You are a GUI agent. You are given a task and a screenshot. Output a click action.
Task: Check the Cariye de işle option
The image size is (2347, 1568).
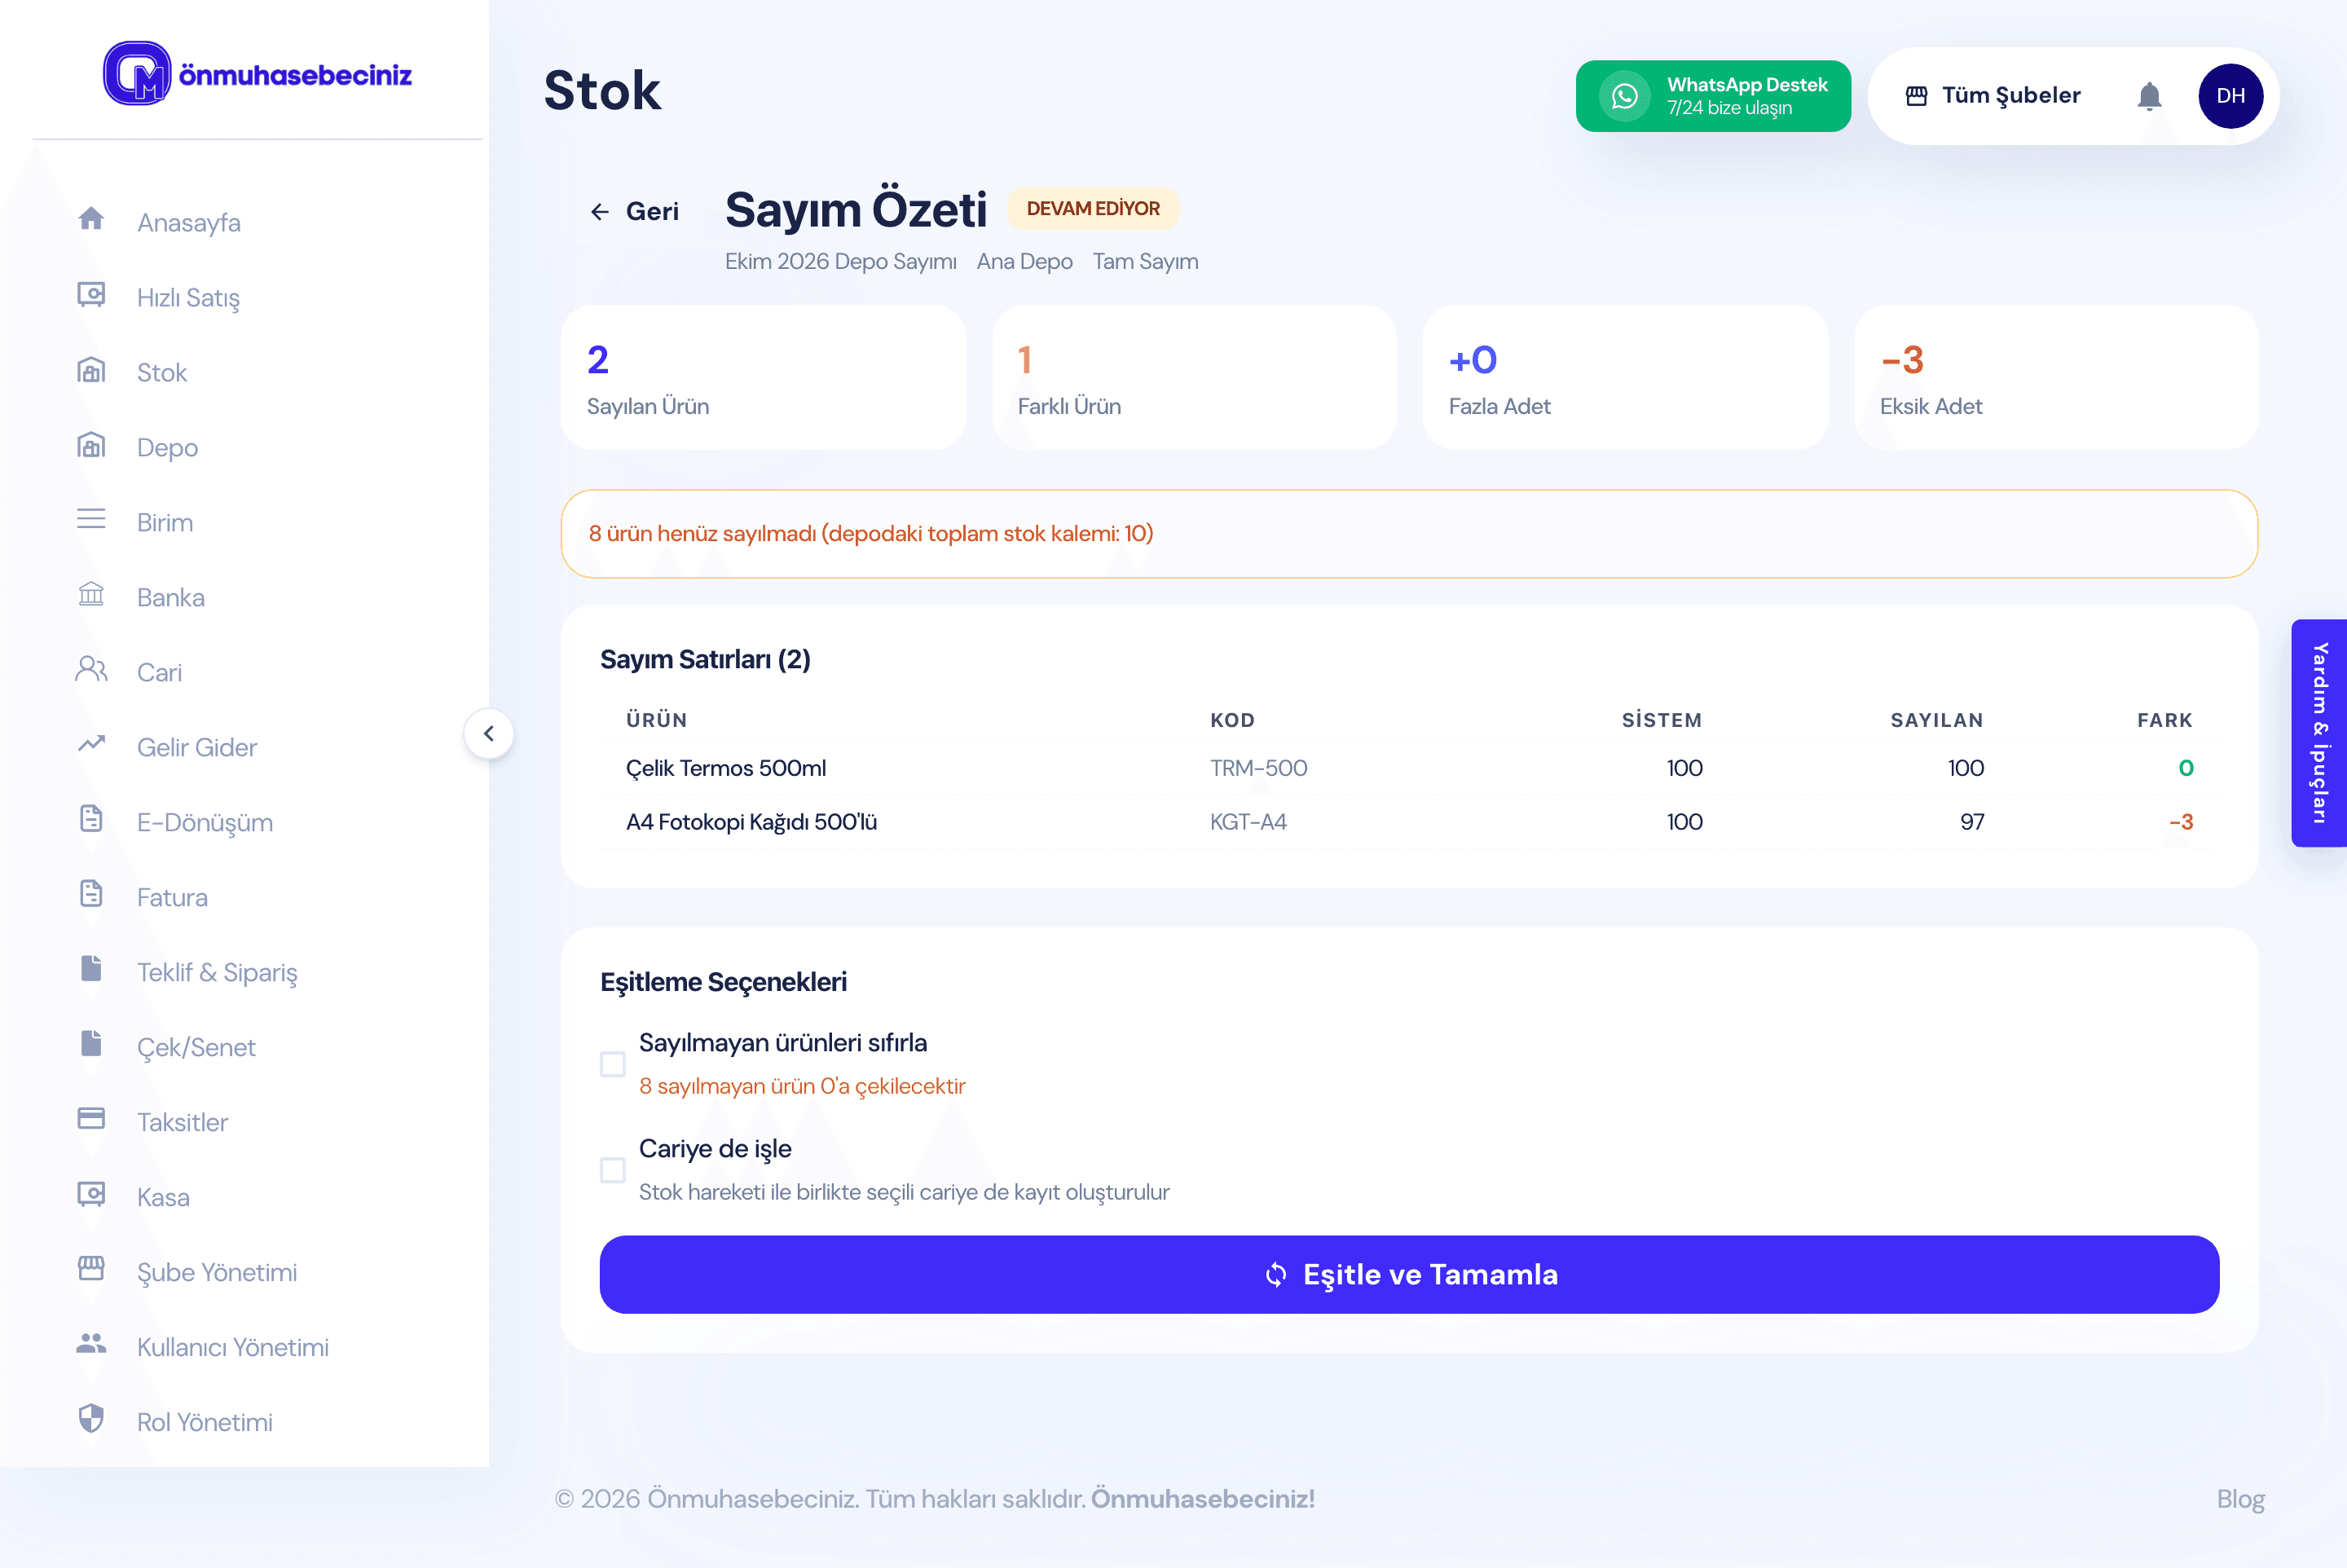tap(613, 1170)
